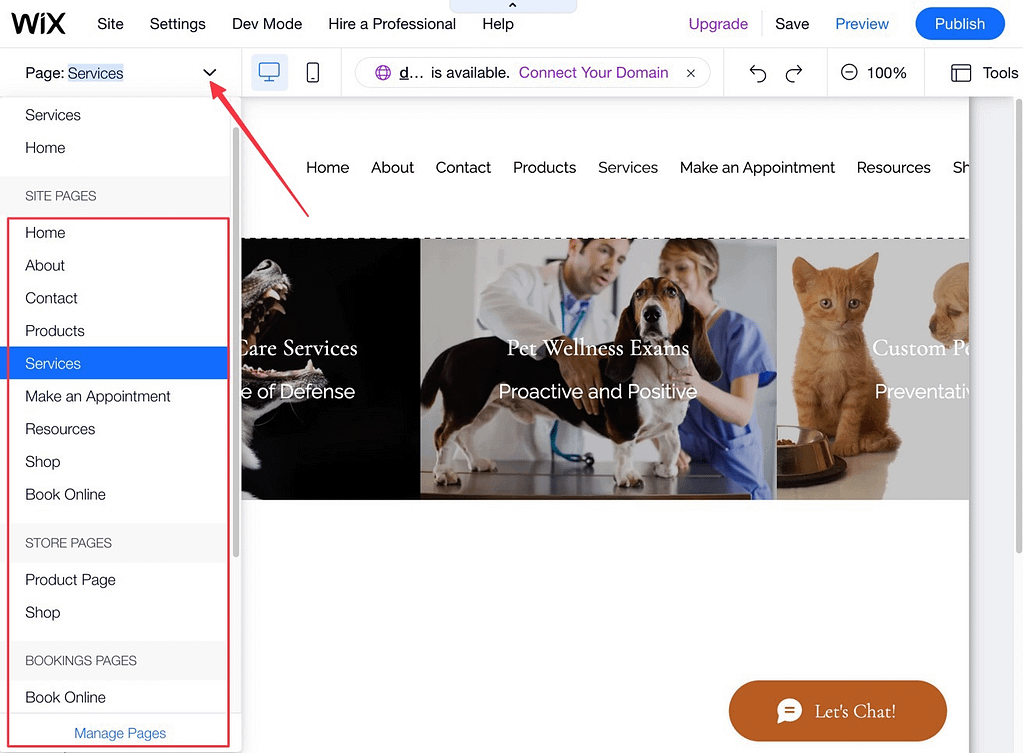Select Home under Site Pages

(x=117, y=233)
